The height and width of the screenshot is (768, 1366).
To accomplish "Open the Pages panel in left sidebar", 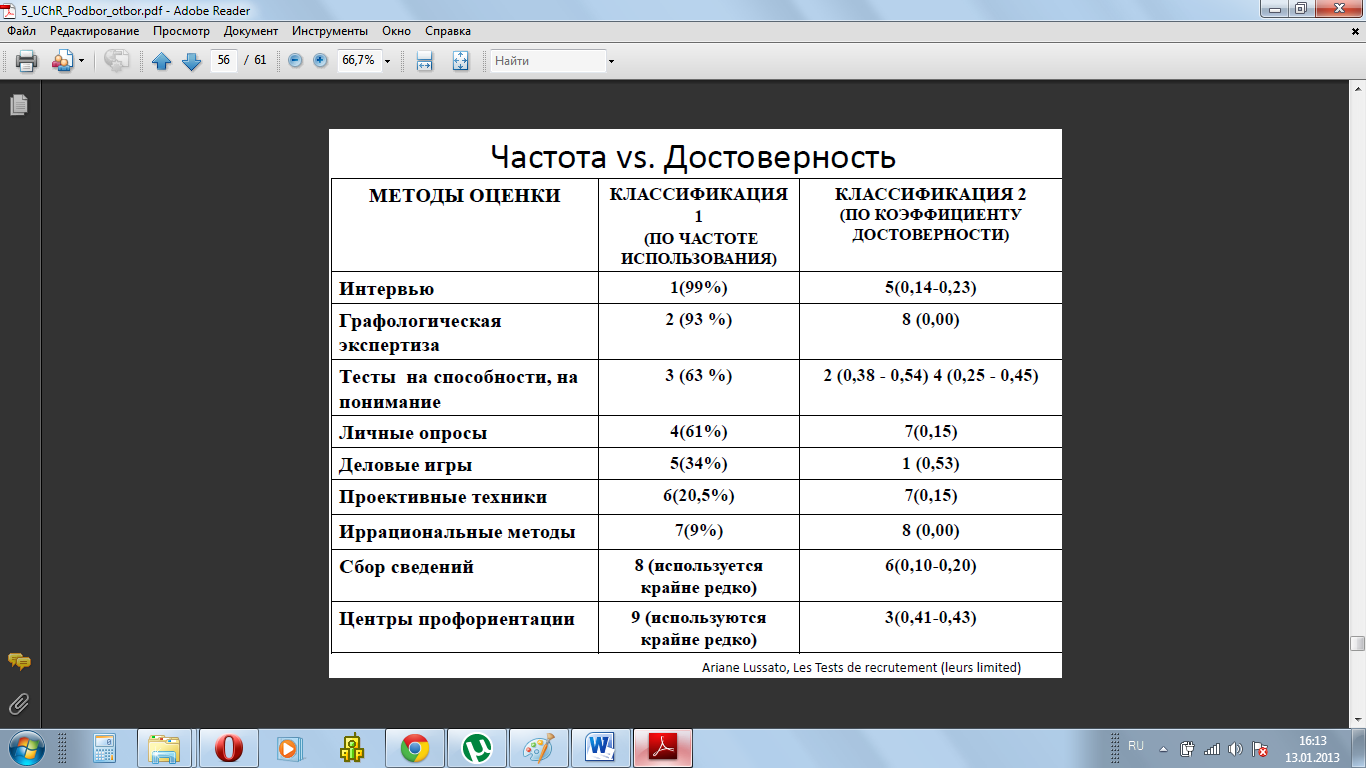I will (x=18, y=105).
